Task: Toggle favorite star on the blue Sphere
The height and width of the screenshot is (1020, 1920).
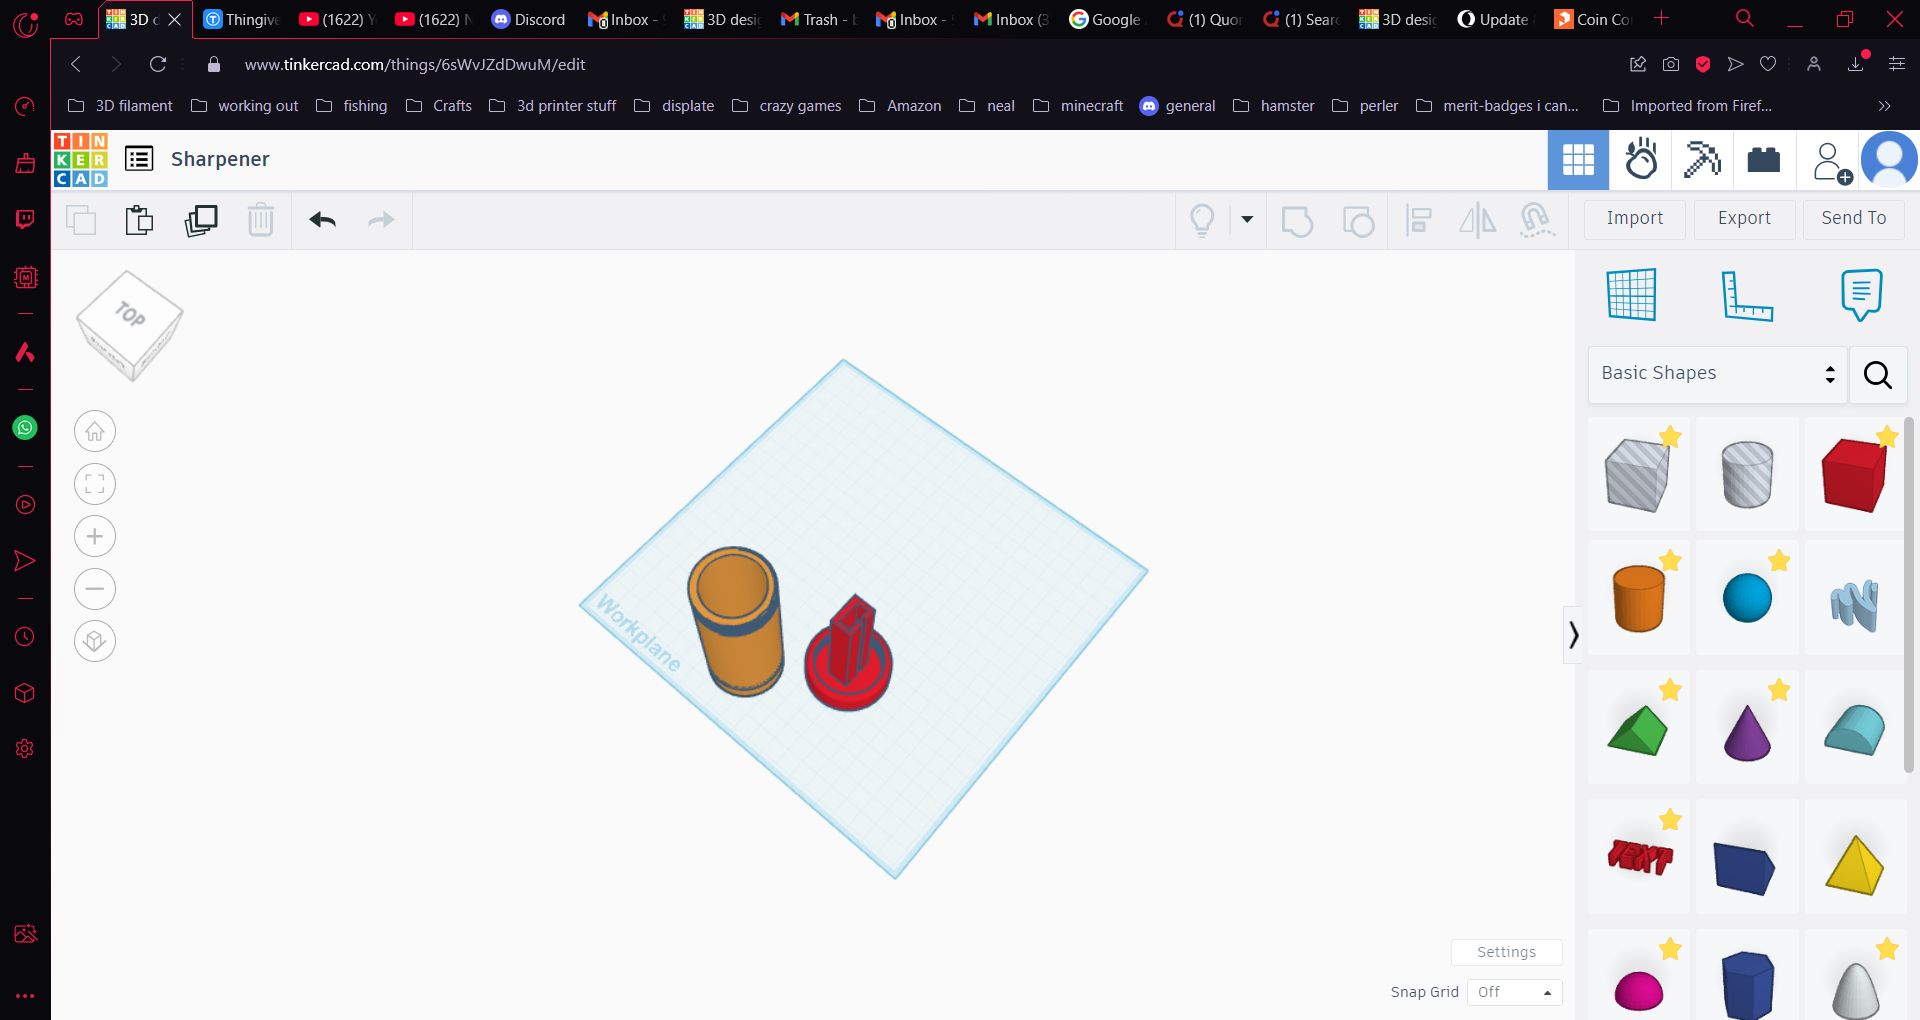Action: click(1778, 560)
